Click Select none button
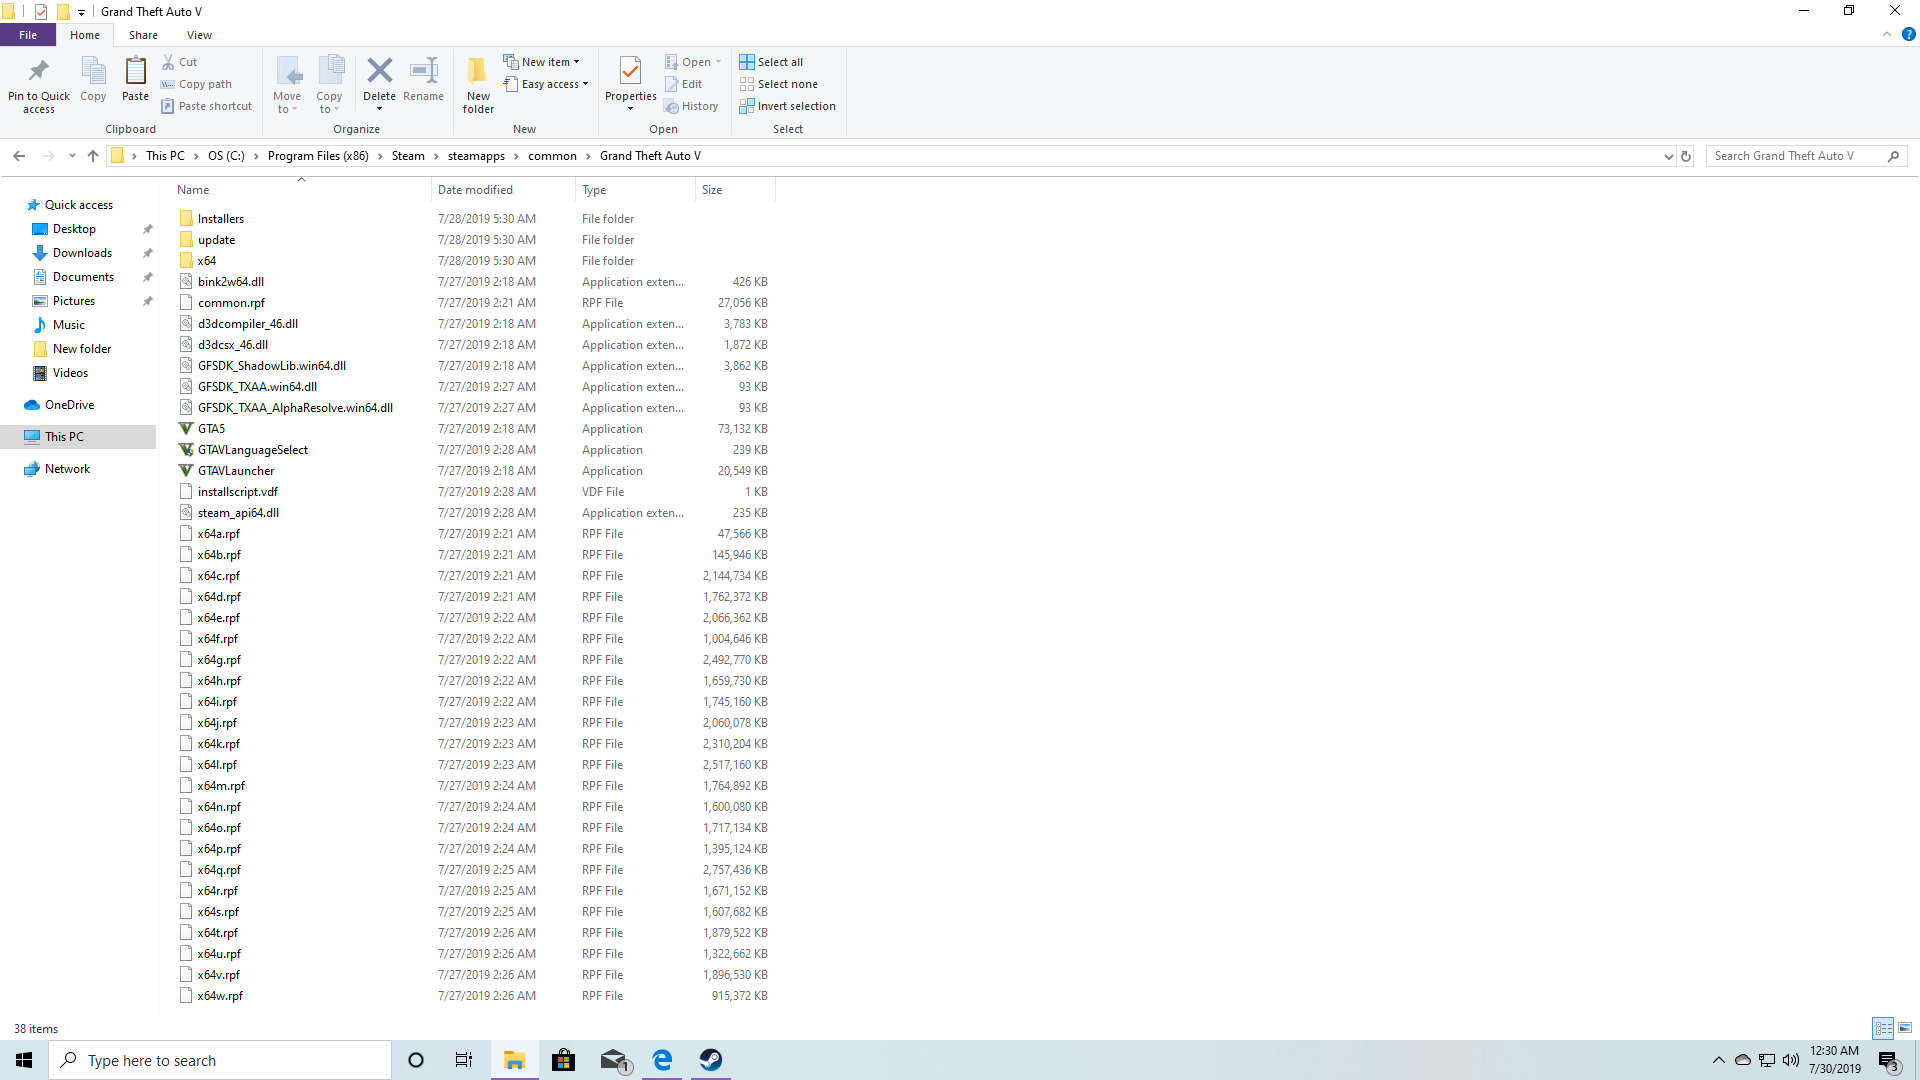This screenshot has height=1080, width=1920. tap(779, 84)
